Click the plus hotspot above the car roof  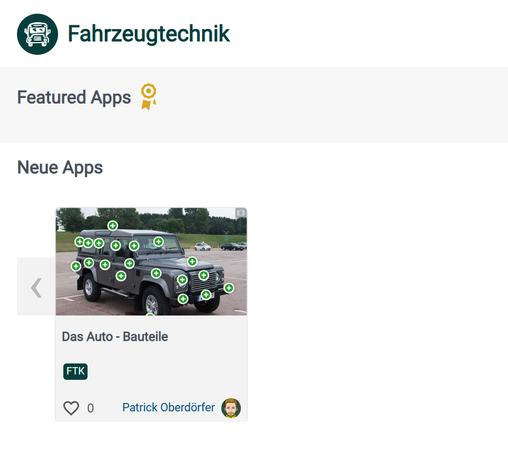[113, 226]
